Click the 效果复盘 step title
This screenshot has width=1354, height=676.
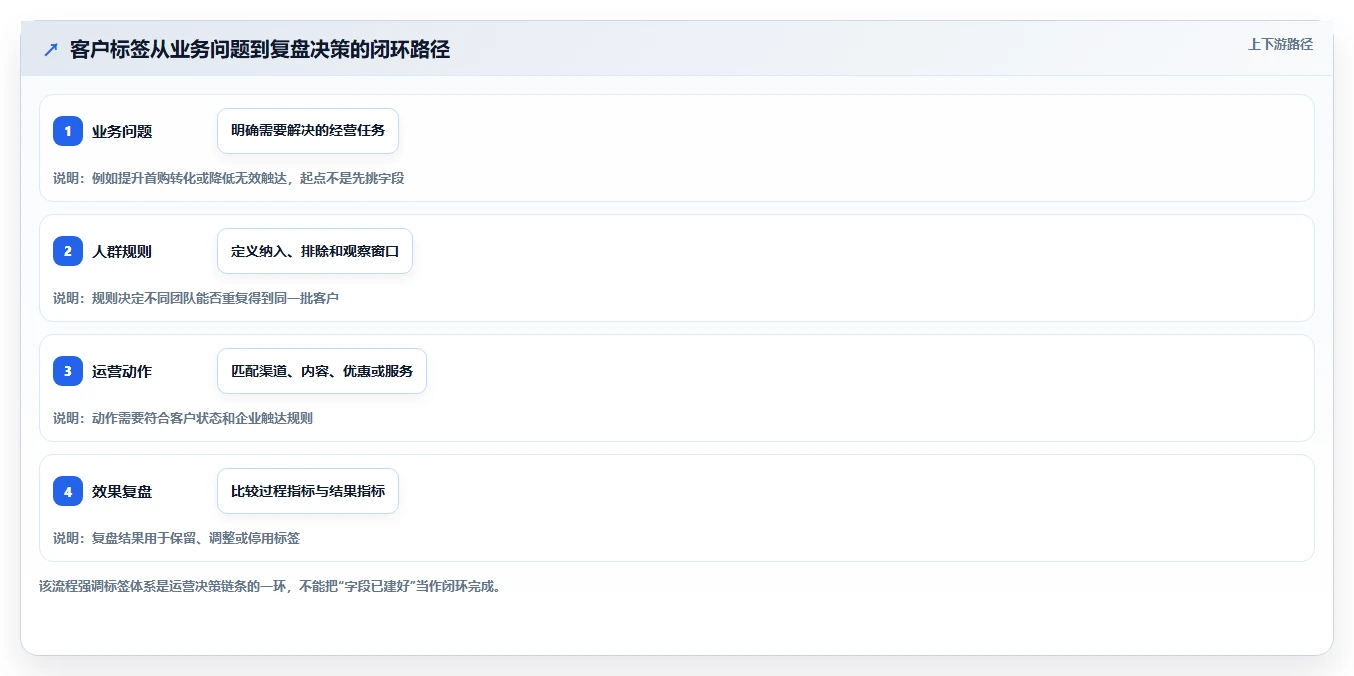(x=122, y=491)
